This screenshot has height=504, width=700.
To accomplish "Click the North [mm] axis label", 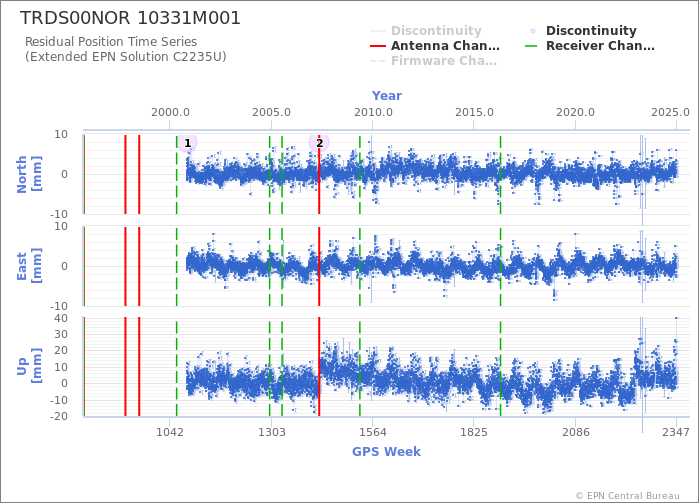I will (x=29, y=174).
